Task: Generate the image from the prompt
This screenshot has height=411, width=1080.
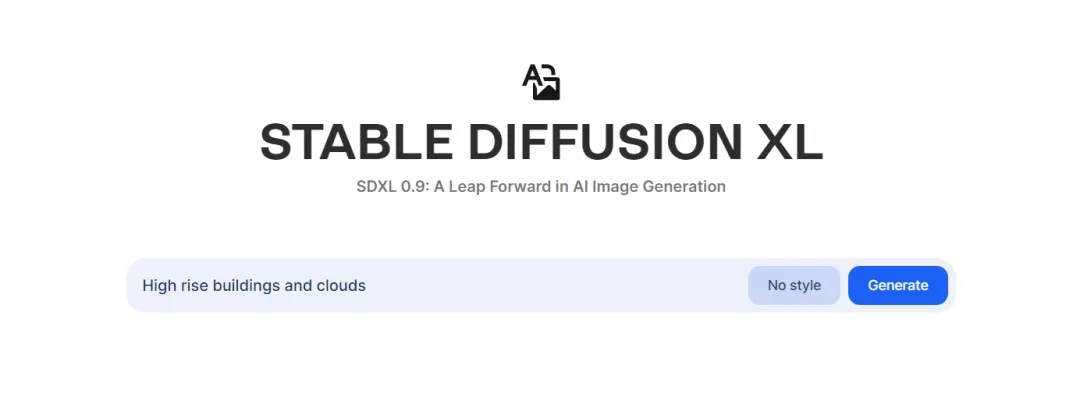Action: point(897,285)
